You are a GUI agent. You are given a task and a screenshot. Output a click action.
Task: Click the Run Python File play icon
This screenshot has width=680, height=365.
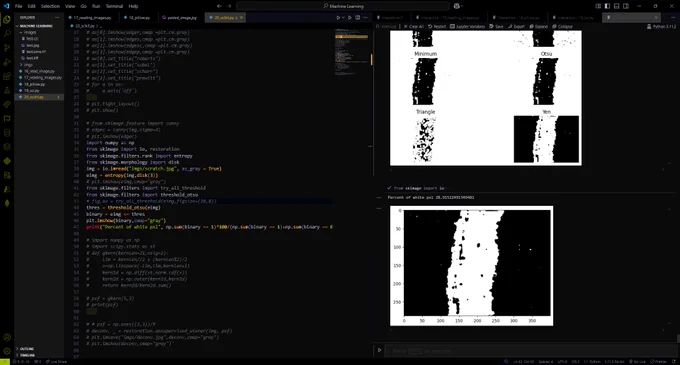coord(338,18)
